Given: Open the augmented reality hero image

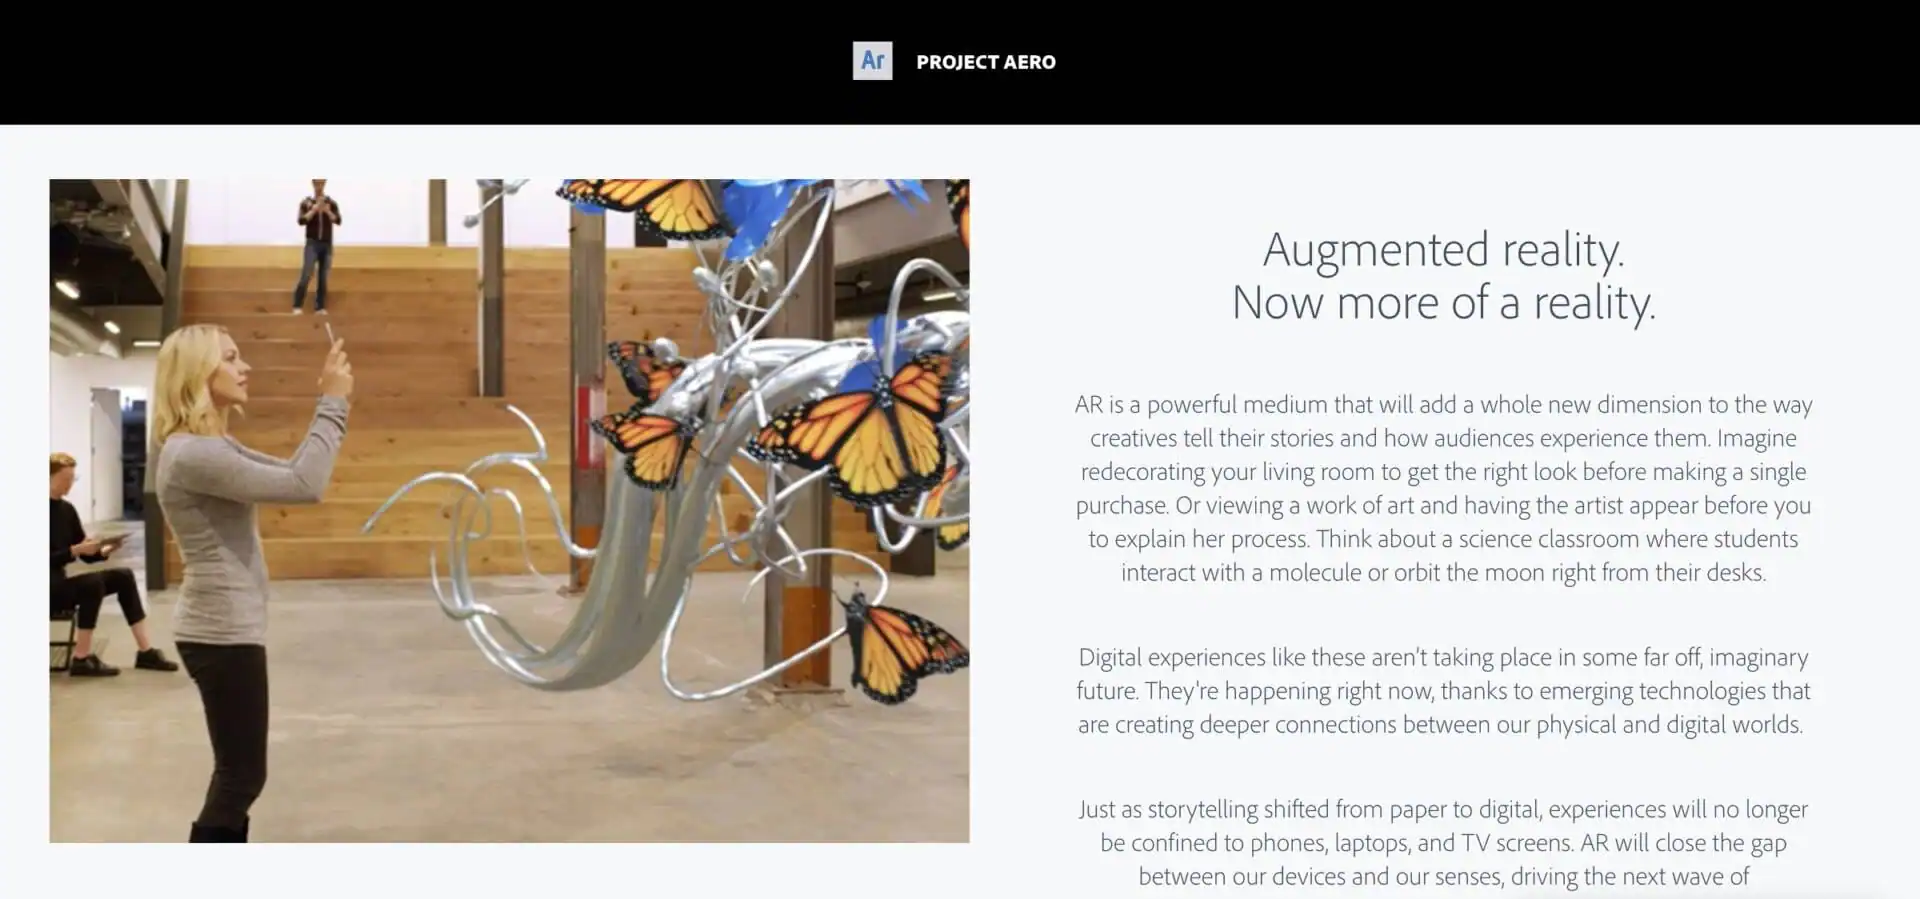Looking at the screenshot, I should coord(509,510).
